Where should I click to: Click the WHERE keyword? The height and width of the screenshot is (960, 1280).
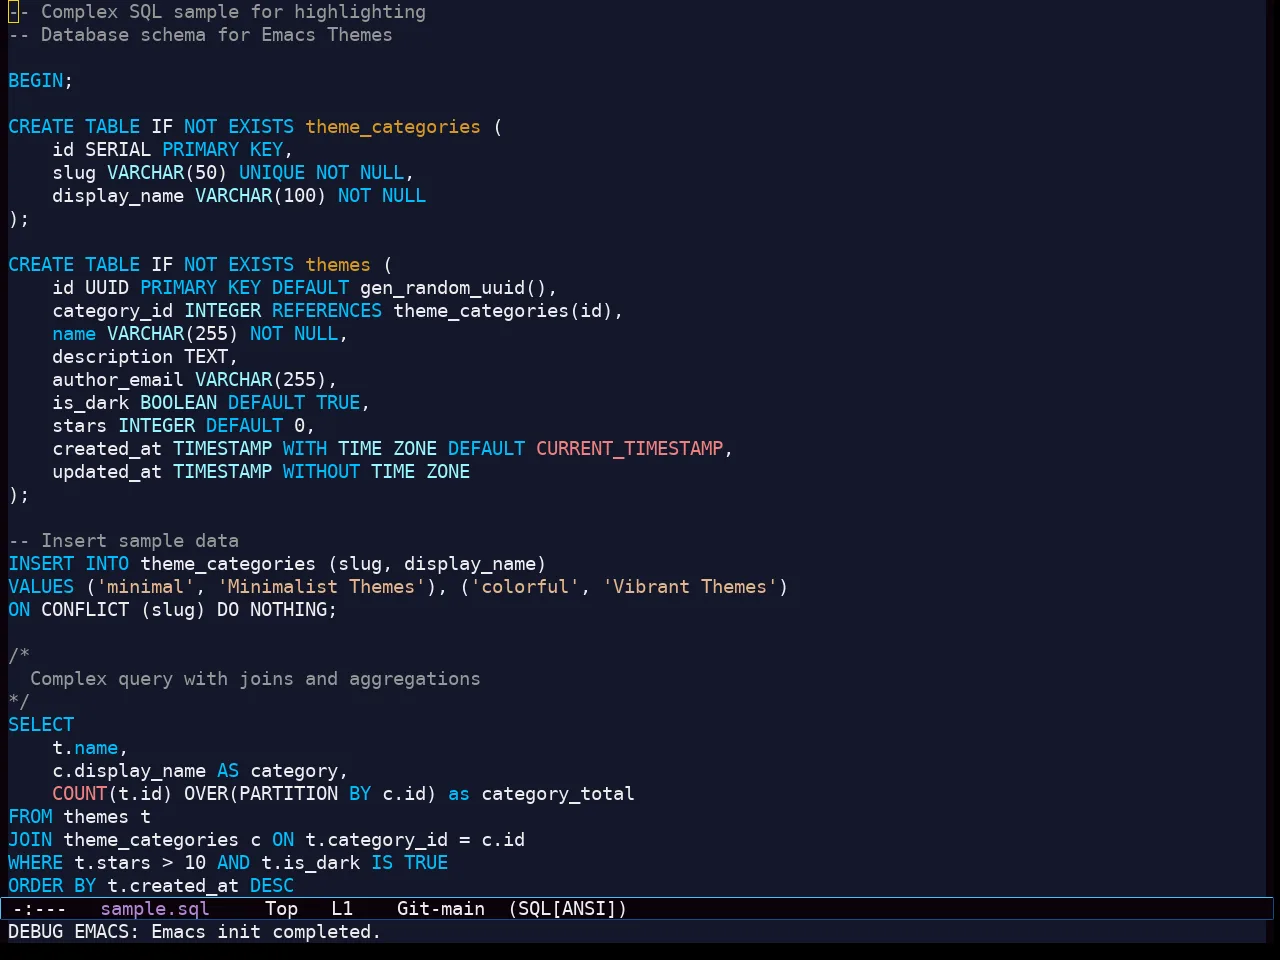[x=36, y=863]
